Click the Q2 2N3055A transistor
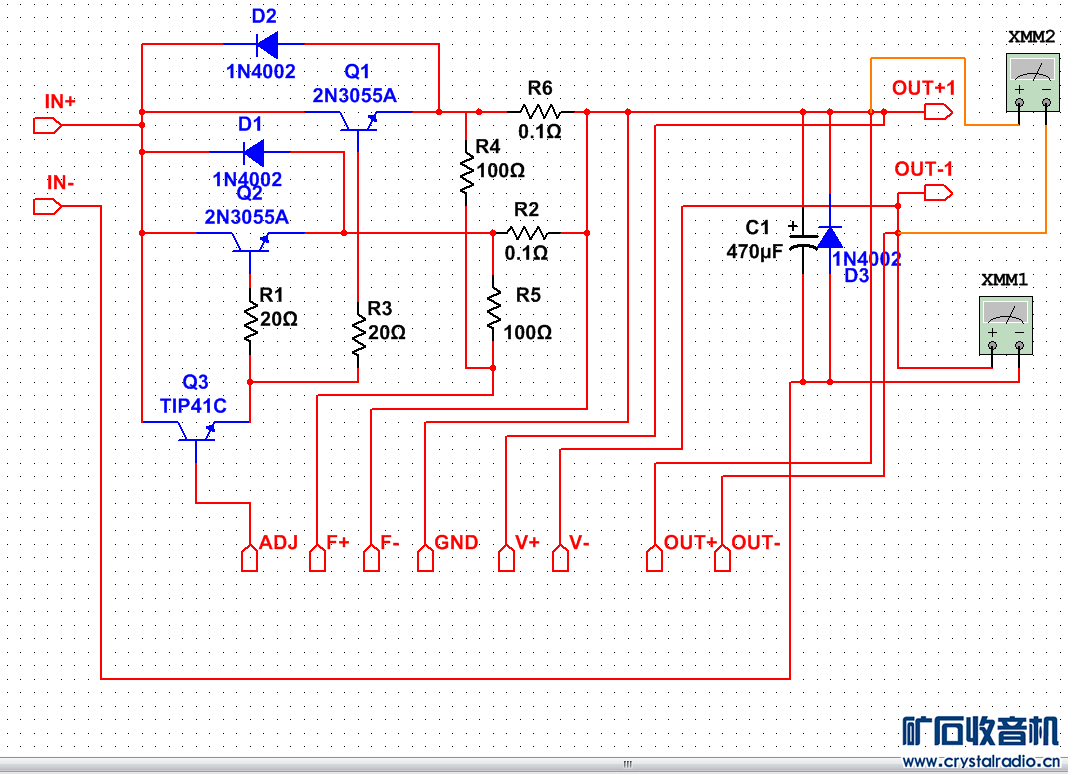Screen dimensions: 1068x774 coord(250,243)
